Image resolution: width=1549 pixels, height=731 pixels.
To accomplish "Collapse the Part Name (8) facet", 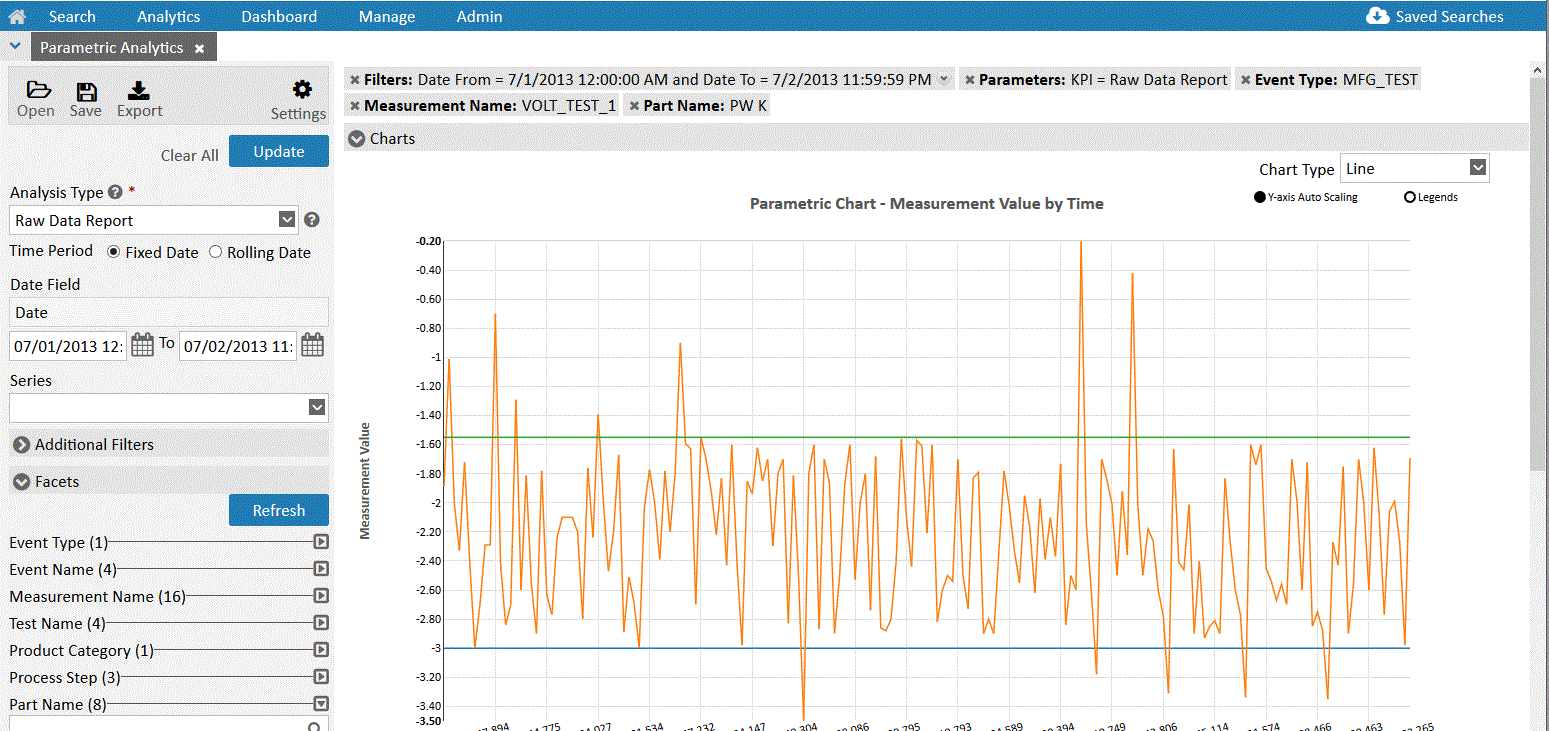I will point(321,704).
